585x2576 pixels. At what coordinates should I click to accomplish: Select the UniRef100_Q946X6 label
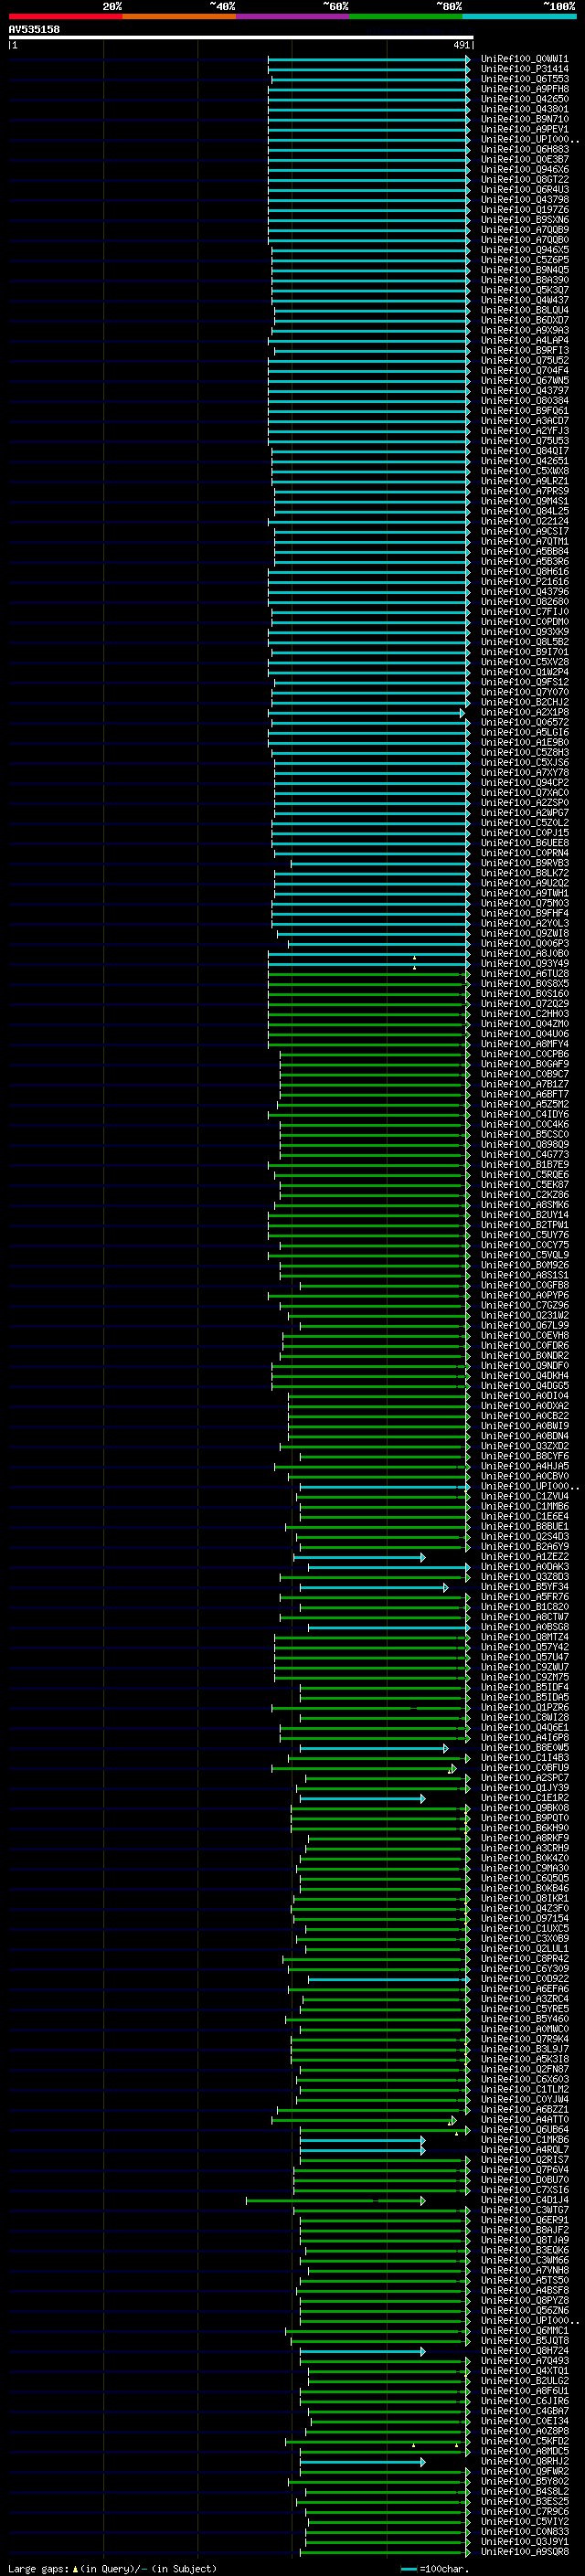click(524, 169)
